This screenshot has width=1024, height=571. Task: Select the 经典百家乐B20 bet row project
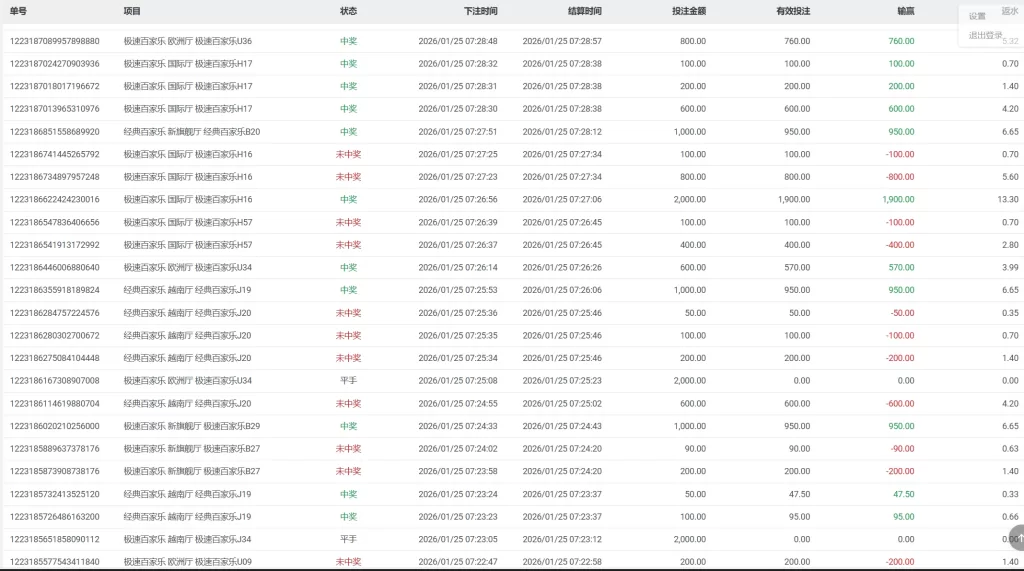192,132
